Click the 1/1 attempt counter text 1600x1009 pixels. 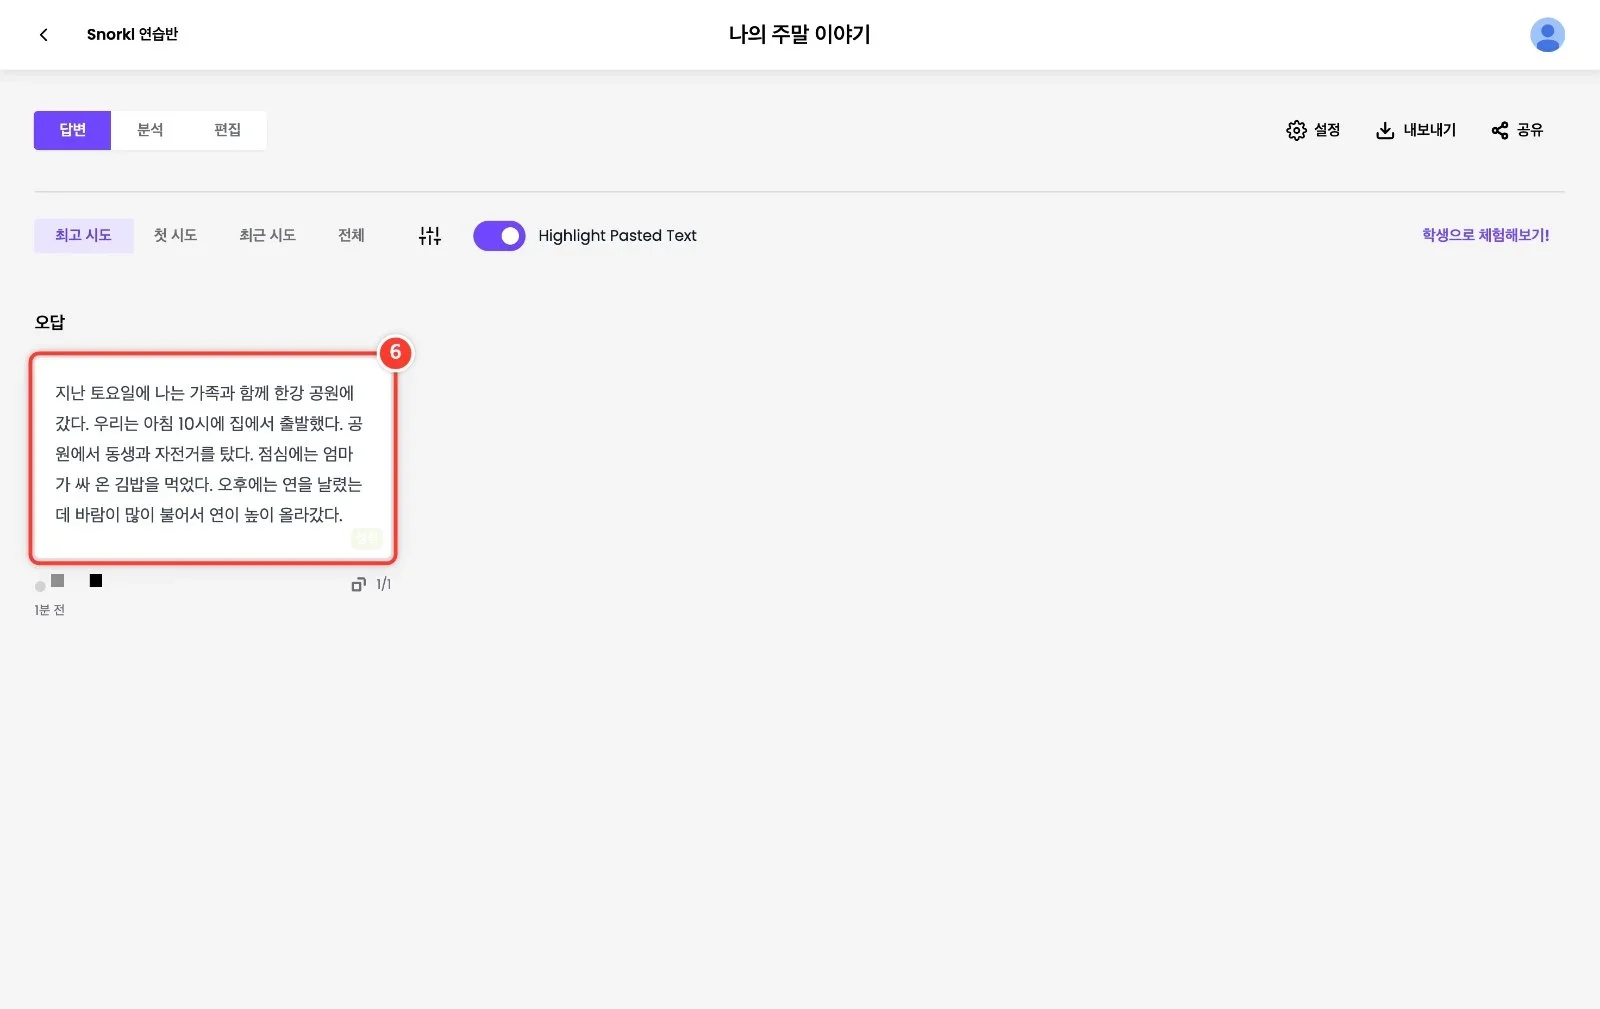pos(383,584)
